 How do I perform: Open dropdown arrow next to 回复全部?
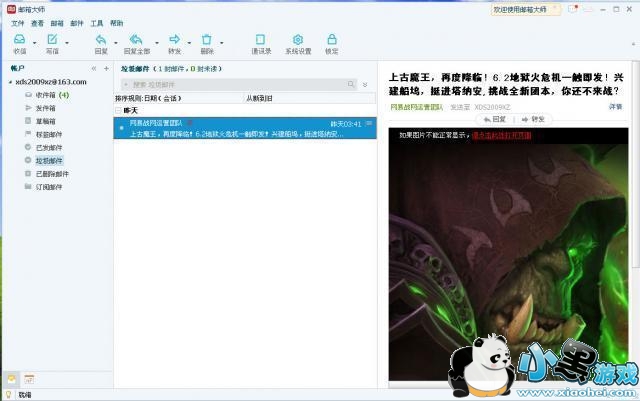[157, 43]
